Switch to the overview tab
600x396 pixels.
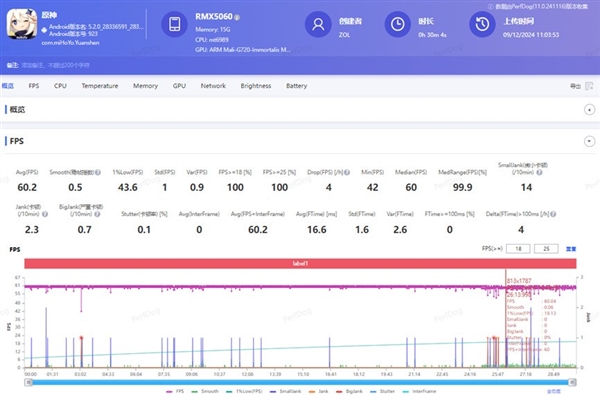coord(8,86)
